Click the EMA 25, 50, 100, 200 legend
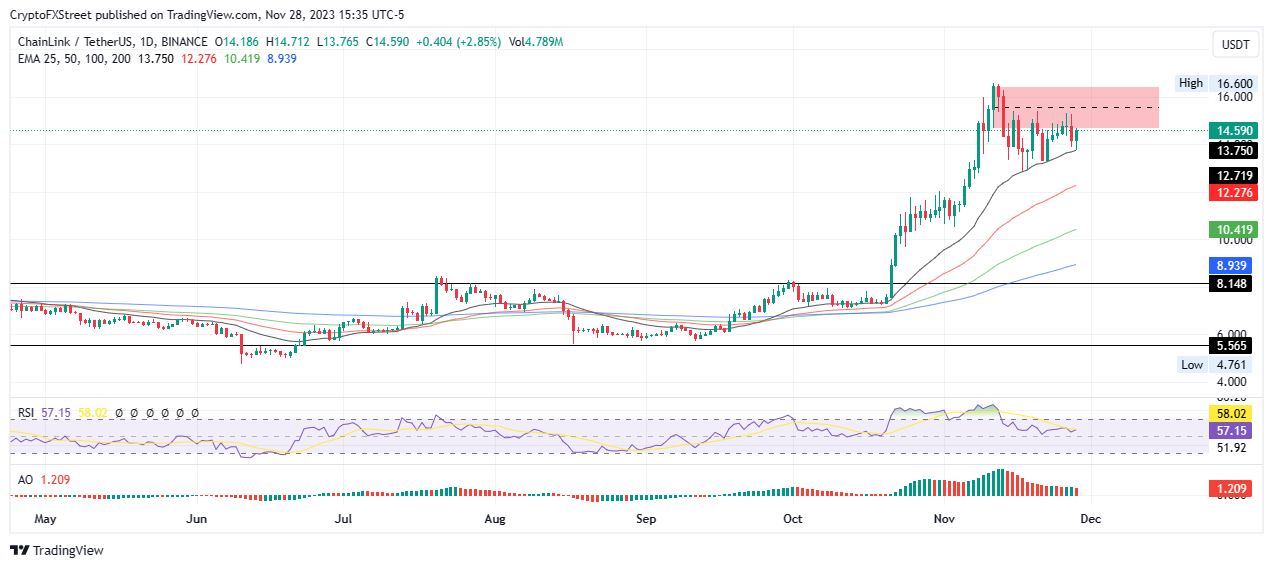This screenshot has height=568, width=1273. (75, 59)
